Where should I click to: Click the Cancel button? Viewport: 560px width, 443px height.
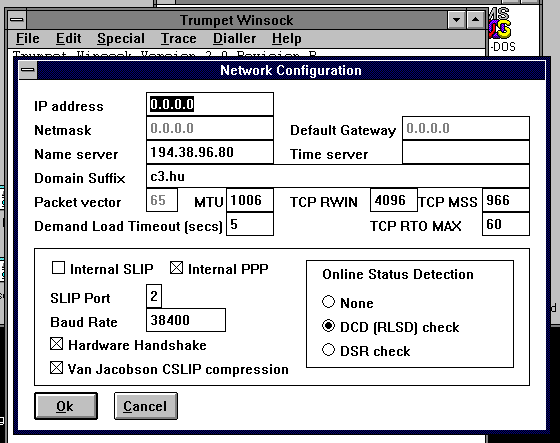coord(145,406)
